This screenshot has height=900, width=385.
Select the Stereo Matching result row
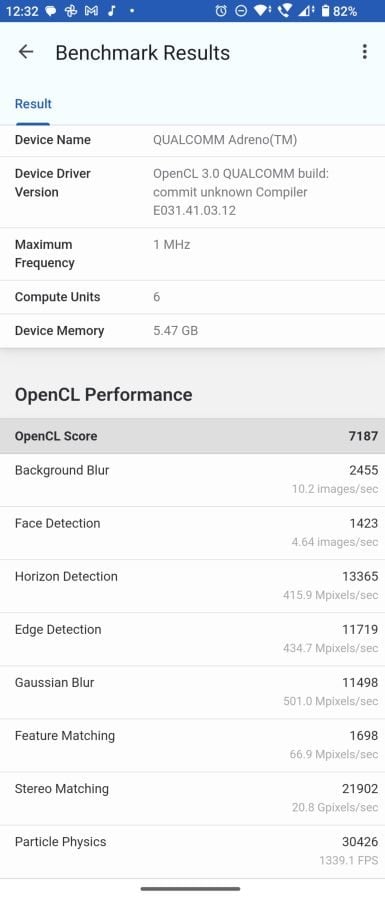coord(192,798)
